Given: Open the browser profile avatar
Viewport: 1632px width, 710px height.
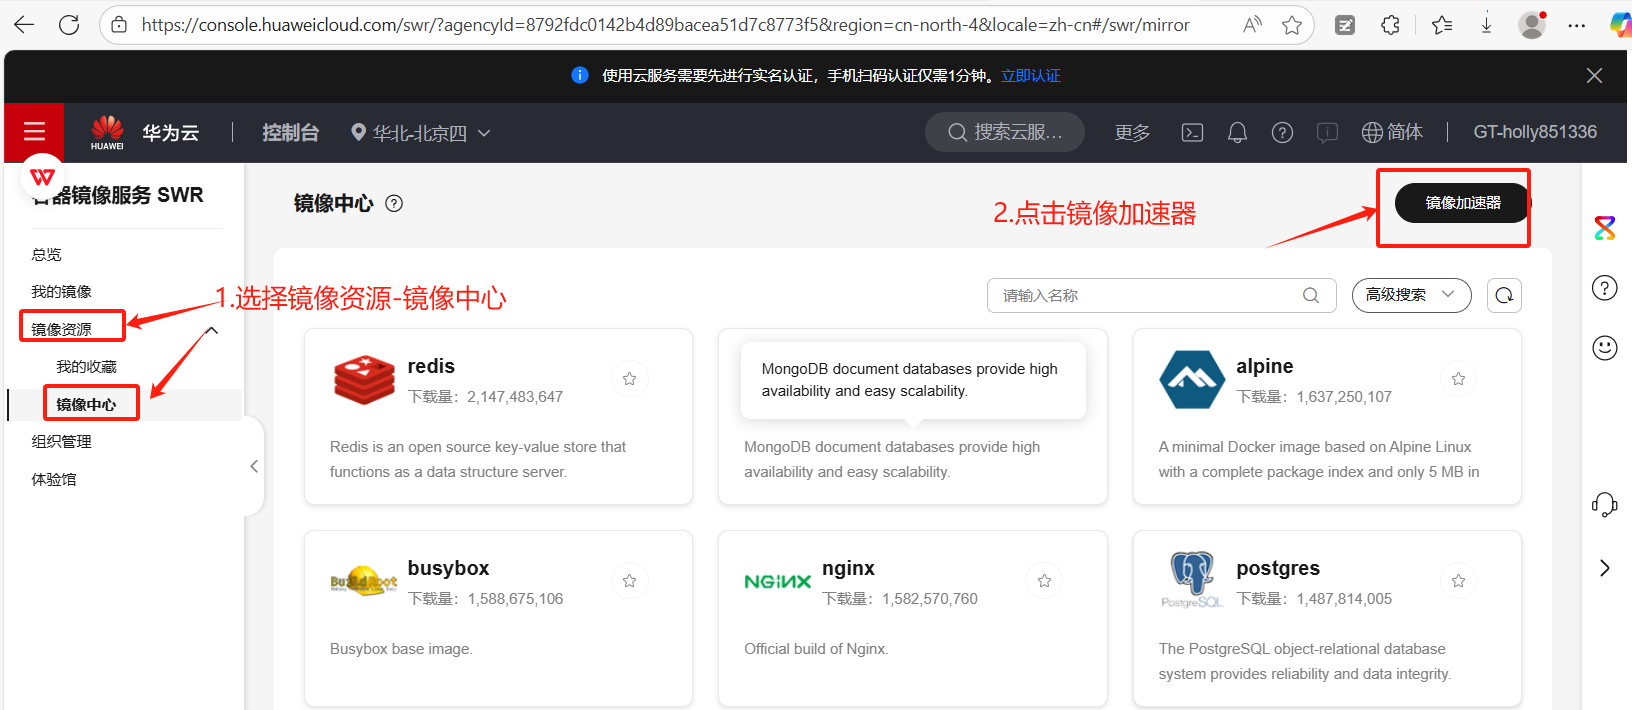Looking at the screenshot, I should click(x=1532, y=25).
